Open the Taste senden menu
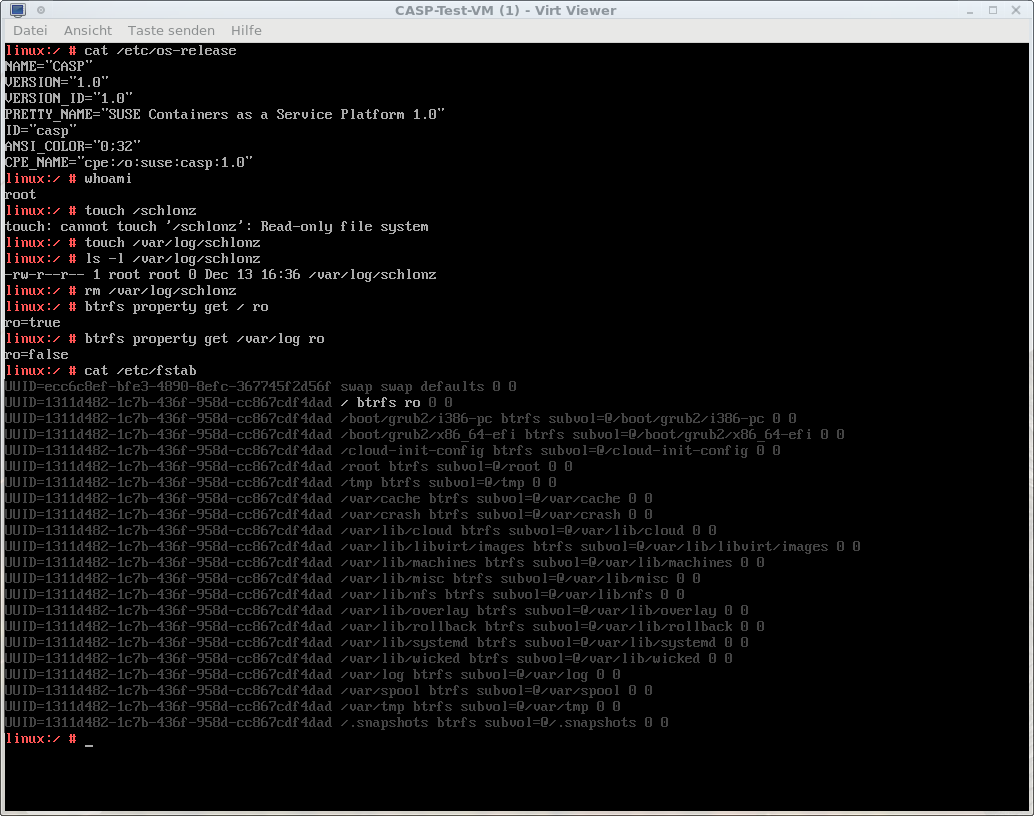Viewport: 1034px width, 816px height. point(171,31)
